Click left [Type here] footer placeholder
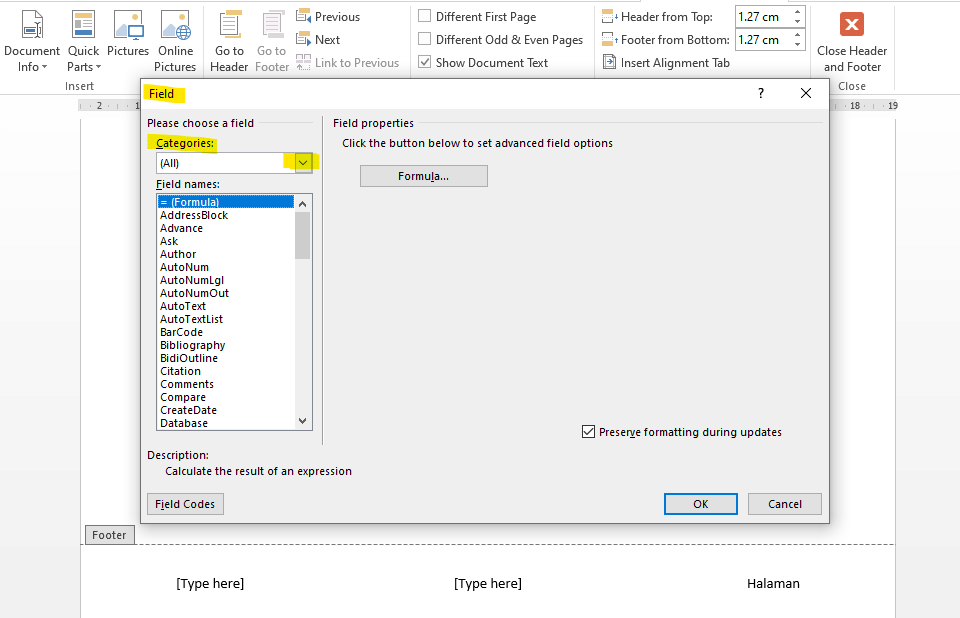The width and height of the screenshot is (960, 618). coord(210,584)
